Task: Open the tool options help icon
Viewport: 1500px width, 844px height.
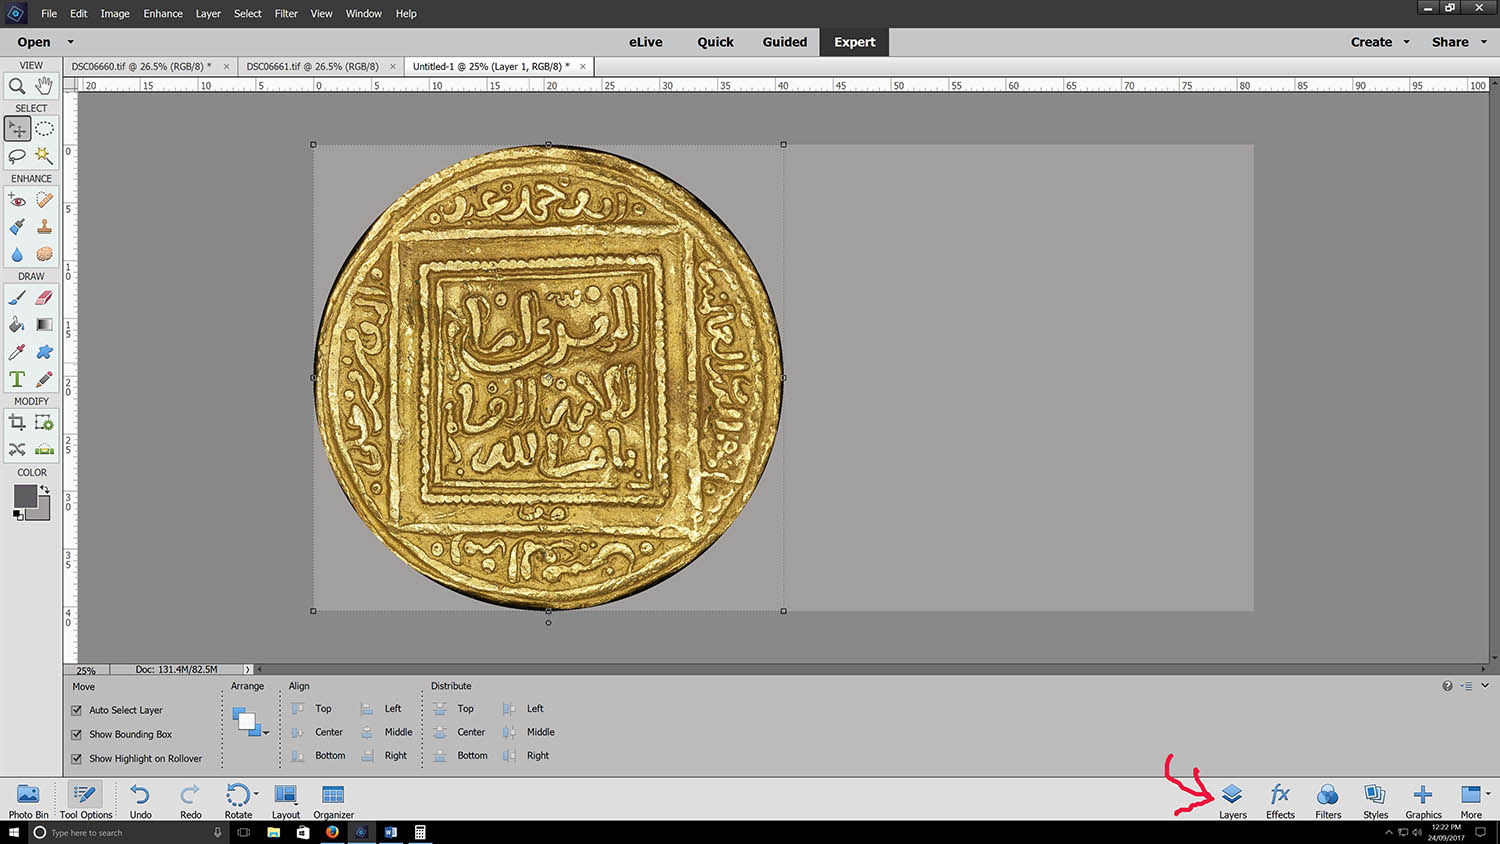Action: 1447,686
